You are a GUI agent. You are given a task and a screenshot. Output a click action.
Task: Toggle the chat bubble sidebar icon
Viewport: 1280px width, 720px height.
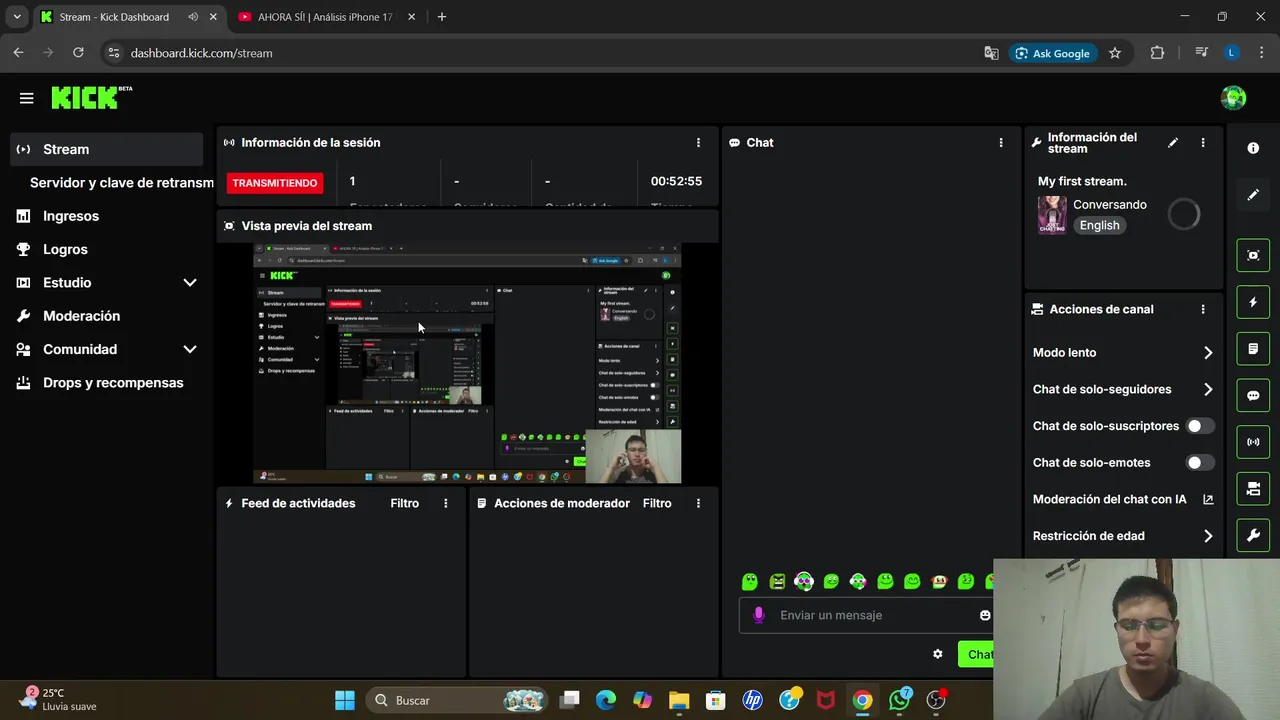[1253, 395]
